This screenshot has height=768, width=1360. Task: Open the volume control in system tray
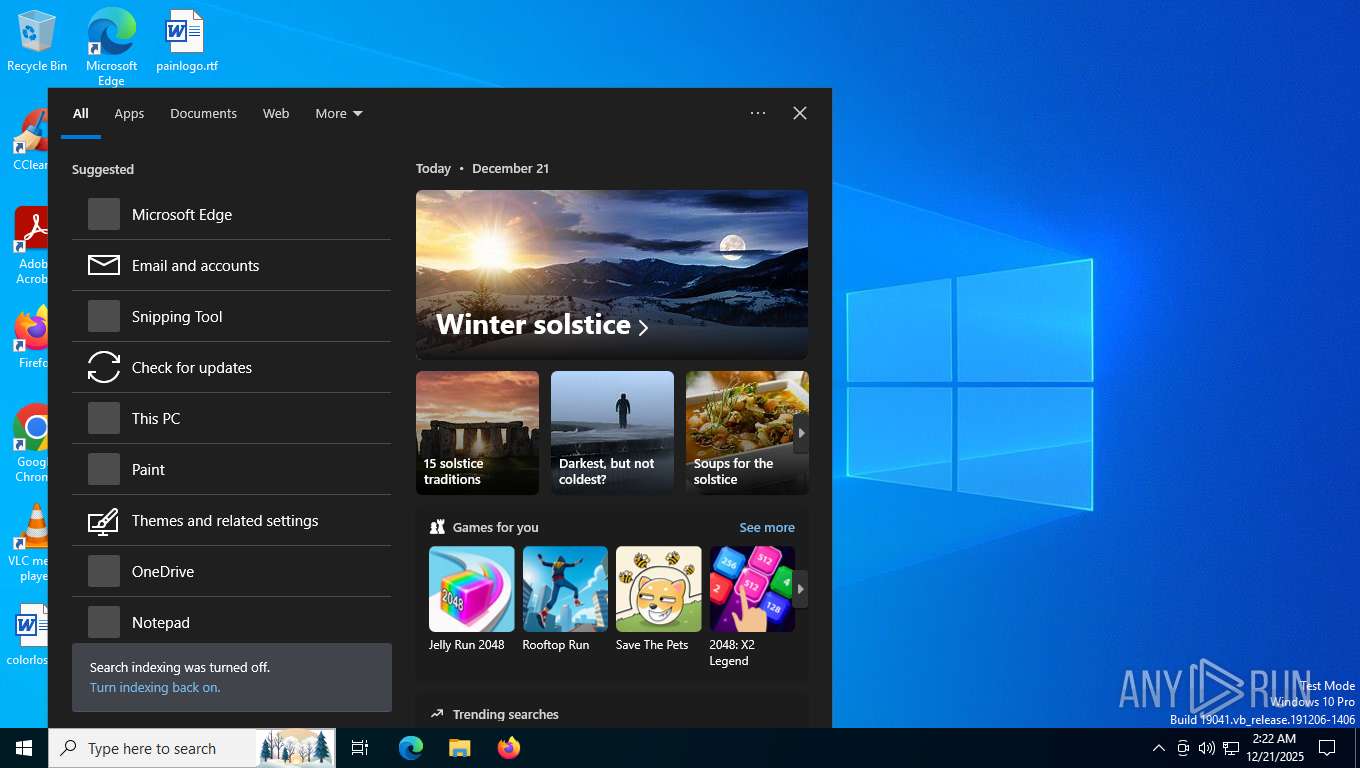[x=1206, y=748]
